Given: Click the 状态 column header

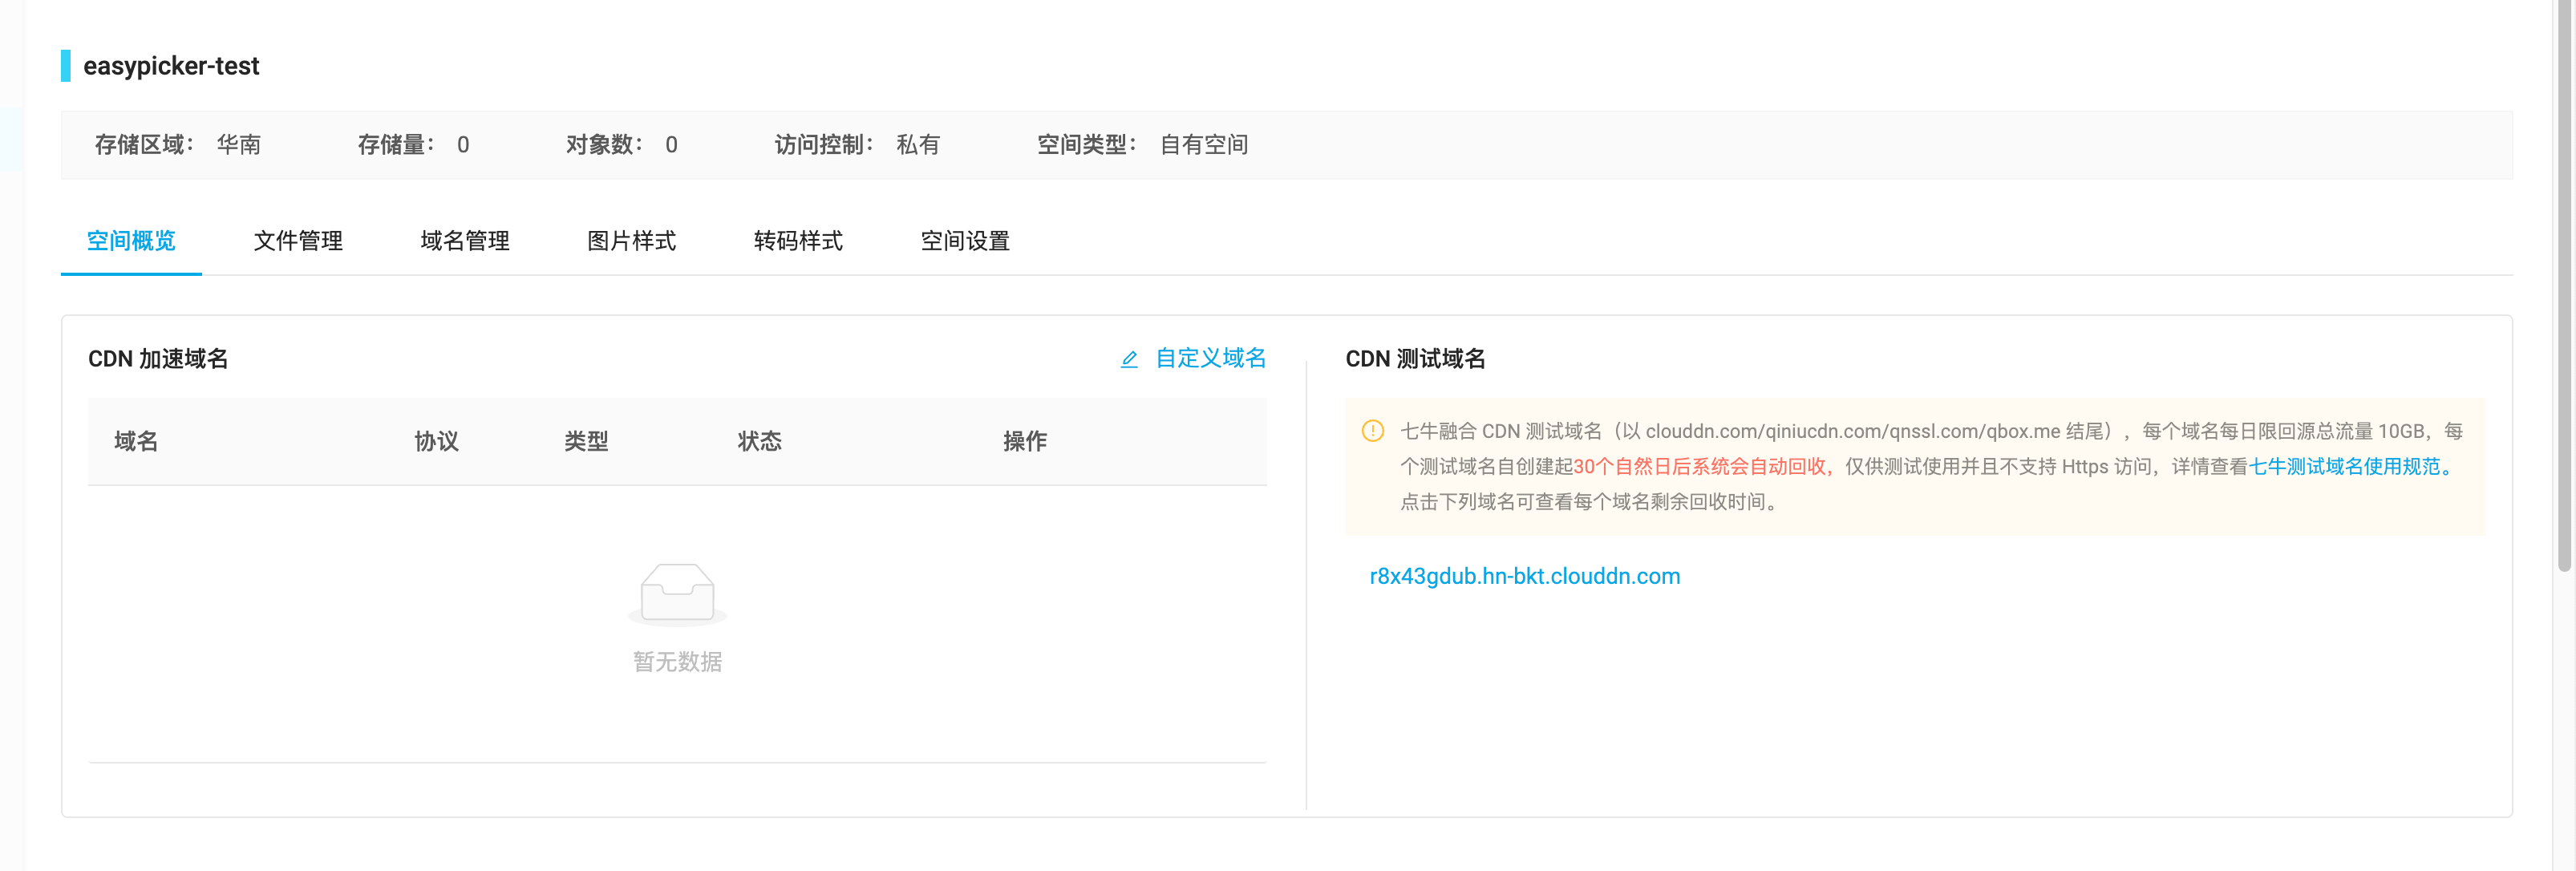Looking at the screenshot, I should [760, 441].
